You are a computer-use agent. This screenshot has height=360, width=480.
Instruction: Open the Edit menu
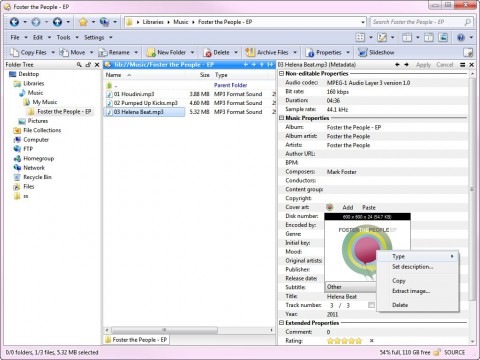click(x=38, y=37)
